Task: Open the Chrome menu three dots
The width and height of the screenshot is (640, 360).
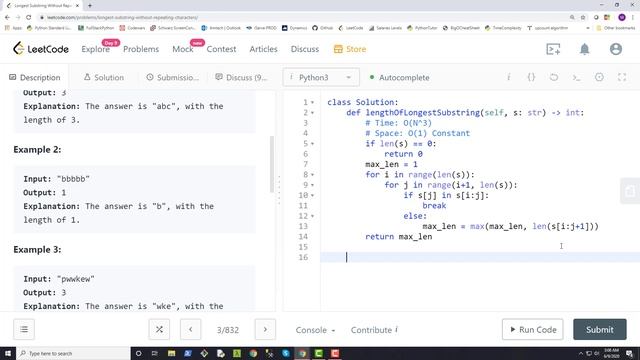Action: coord(633,17)
